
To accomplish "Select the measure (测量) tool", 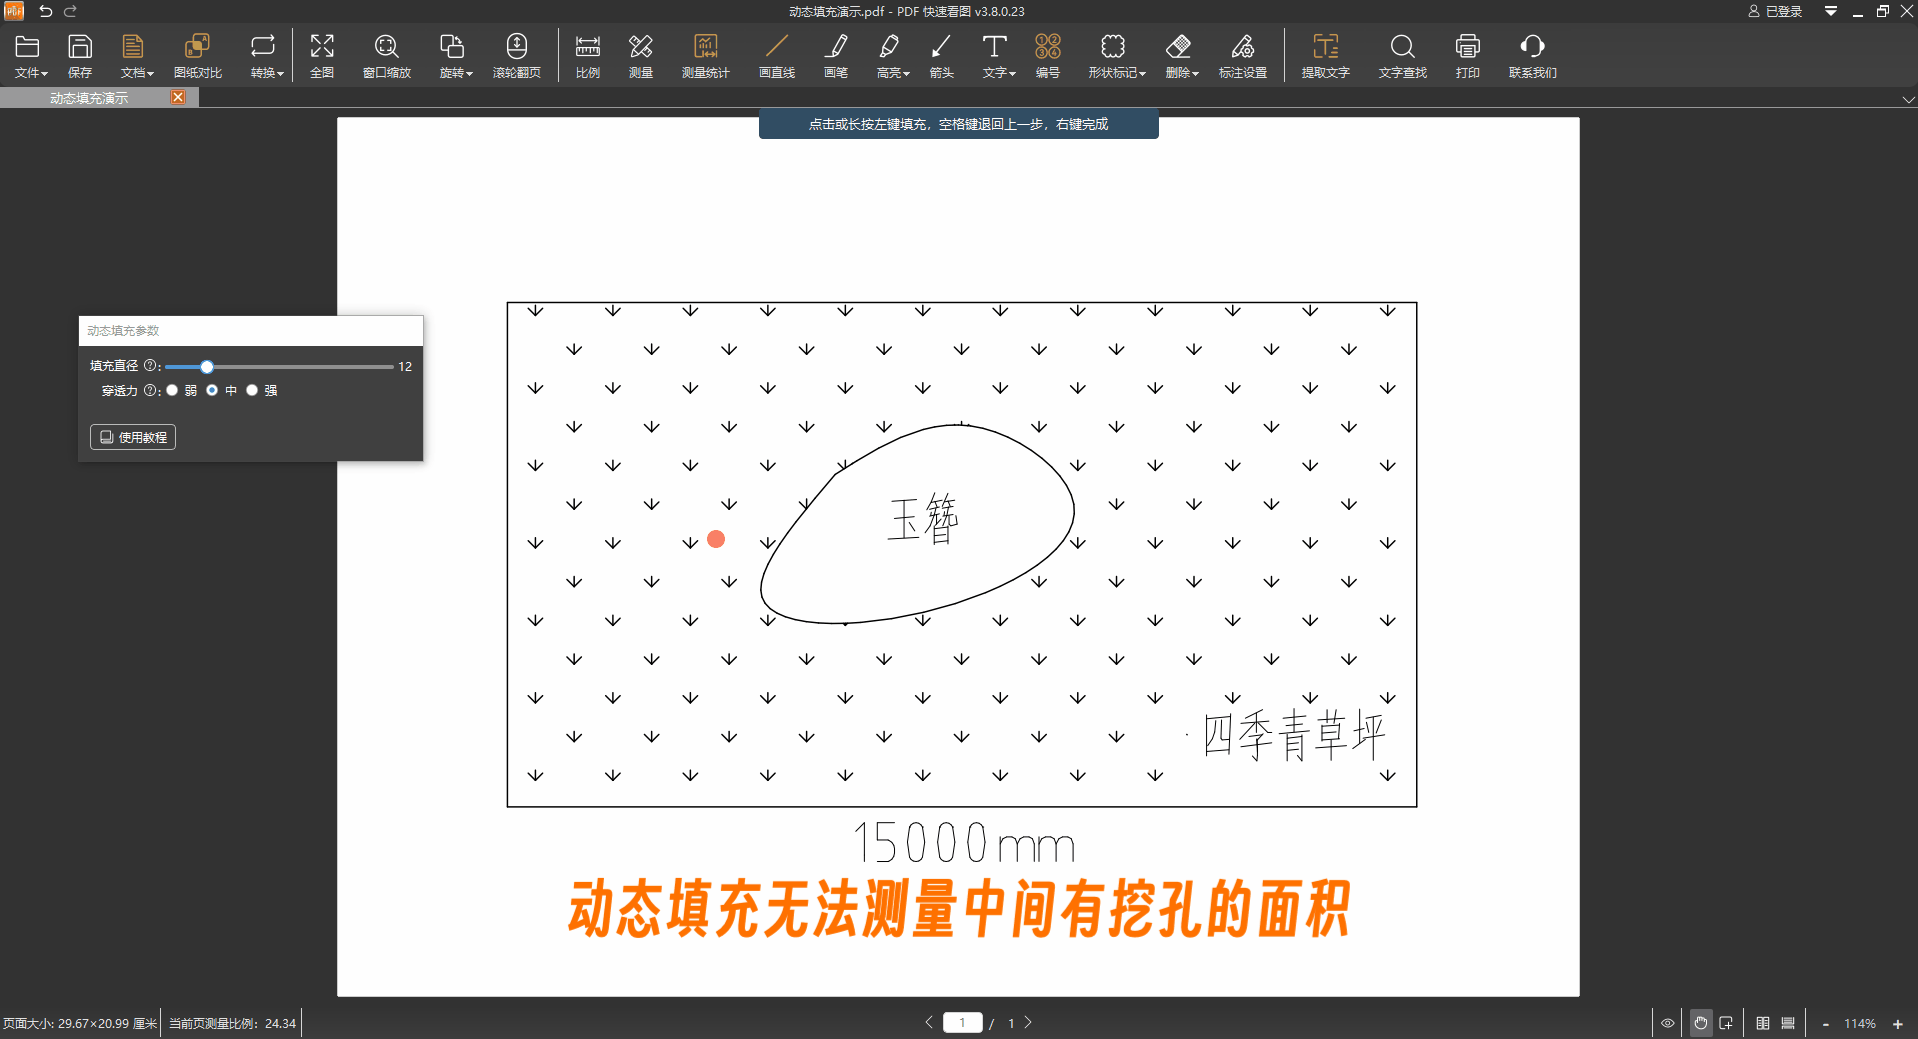I will point(641,56).
